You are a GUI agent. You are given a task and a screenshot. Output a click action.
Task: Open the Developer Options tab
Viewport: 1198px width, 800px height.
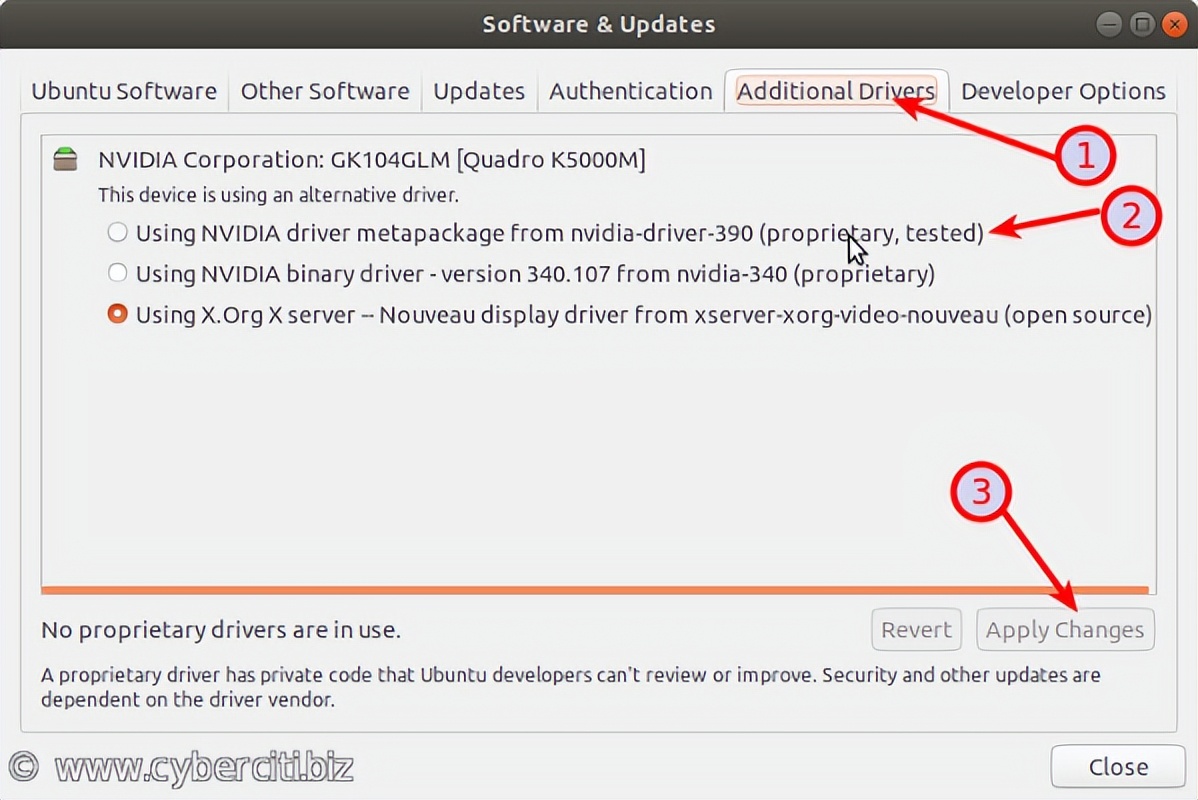pos(1063,91)
